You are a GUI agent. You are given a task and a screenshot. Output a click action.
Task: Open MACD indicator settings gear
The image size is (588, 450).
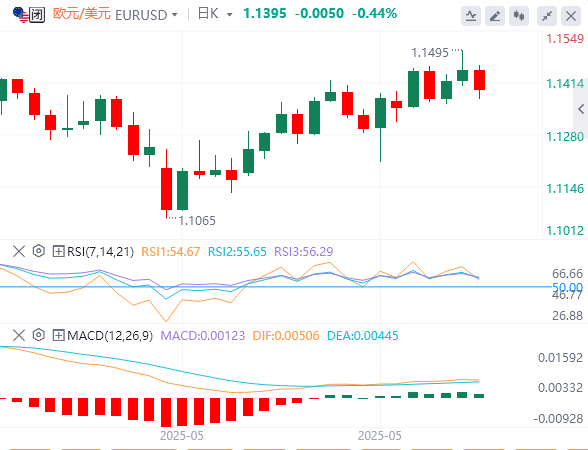click(39, 335)
